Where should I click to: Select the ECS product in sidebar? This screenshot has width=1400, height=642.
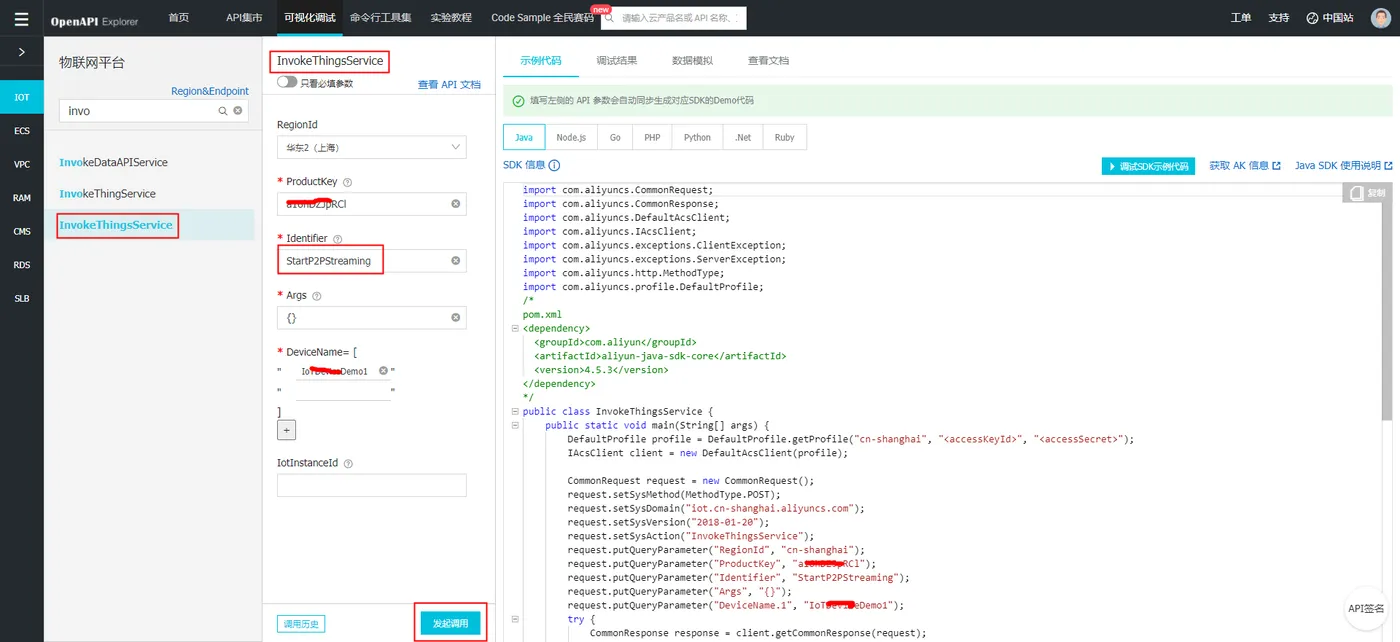[x=21, y=131]
